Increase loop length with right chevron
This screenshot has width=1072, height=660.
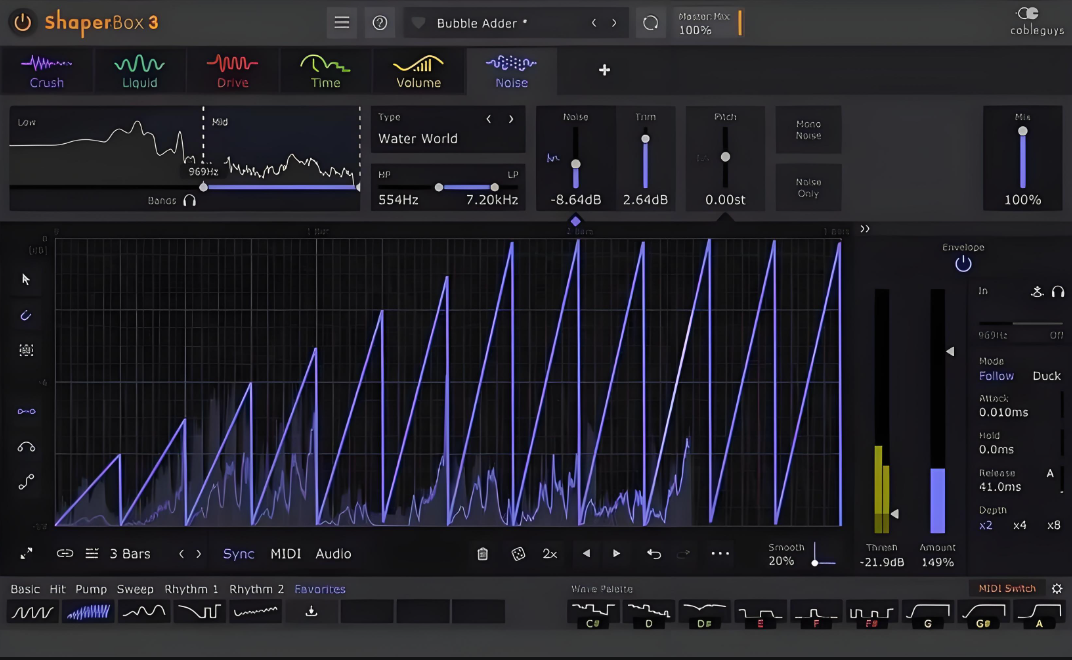tap(199, 554)
